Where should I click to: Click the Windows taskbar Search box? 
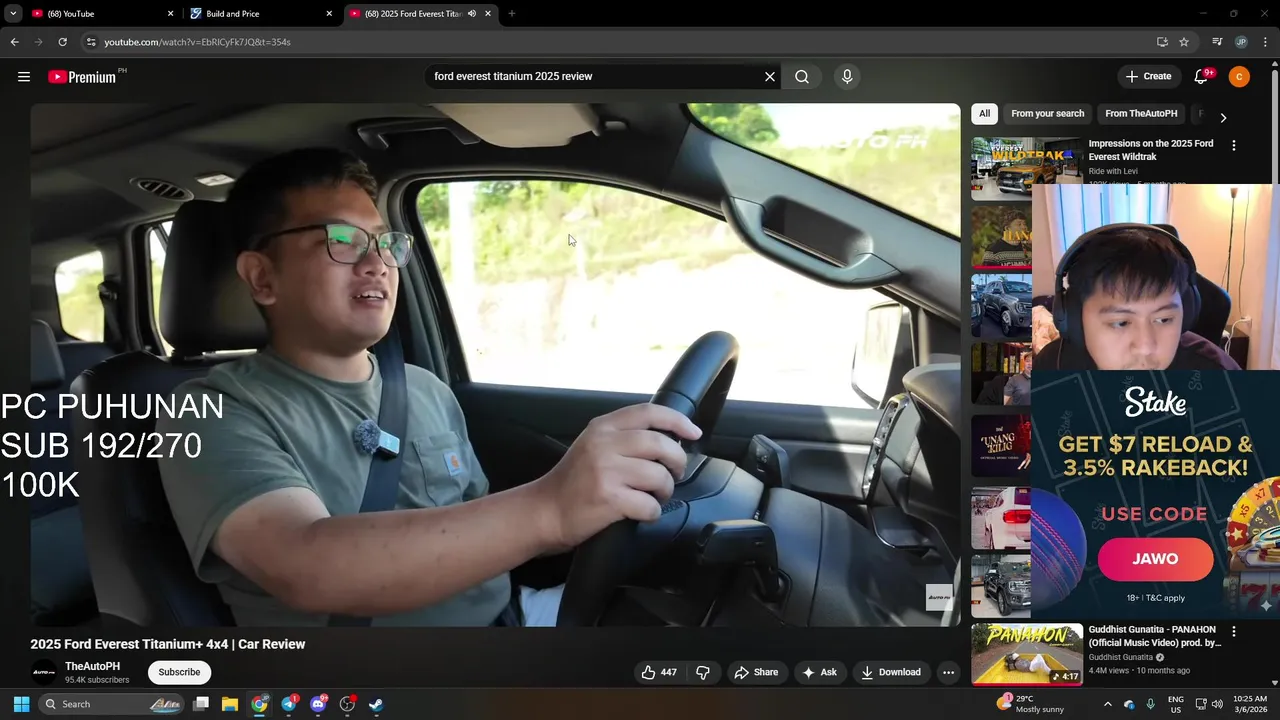112,704
